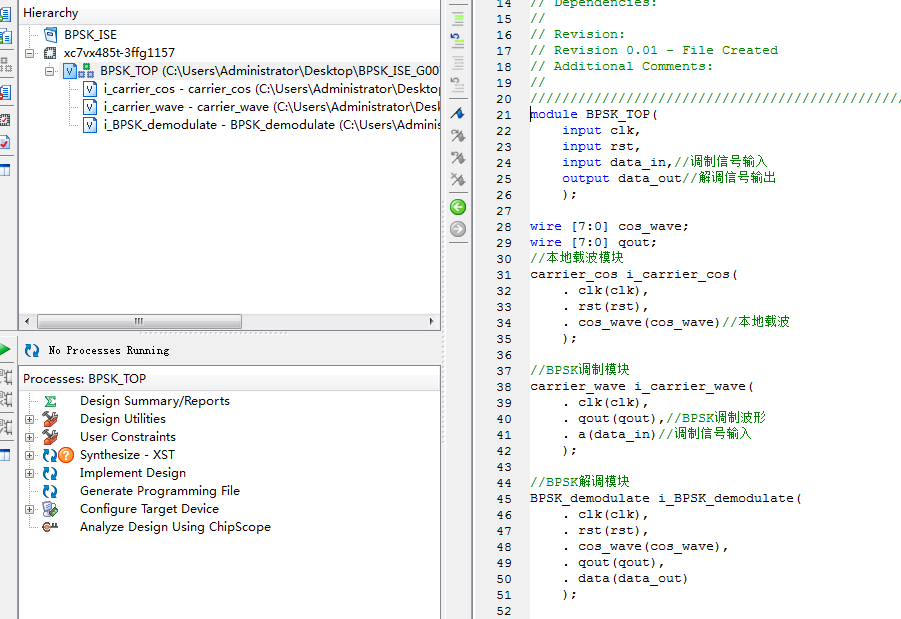The height and width of the screenshot is (619, 901).
Task: Expand the Configure Target Device node
Action: point(29,509)
